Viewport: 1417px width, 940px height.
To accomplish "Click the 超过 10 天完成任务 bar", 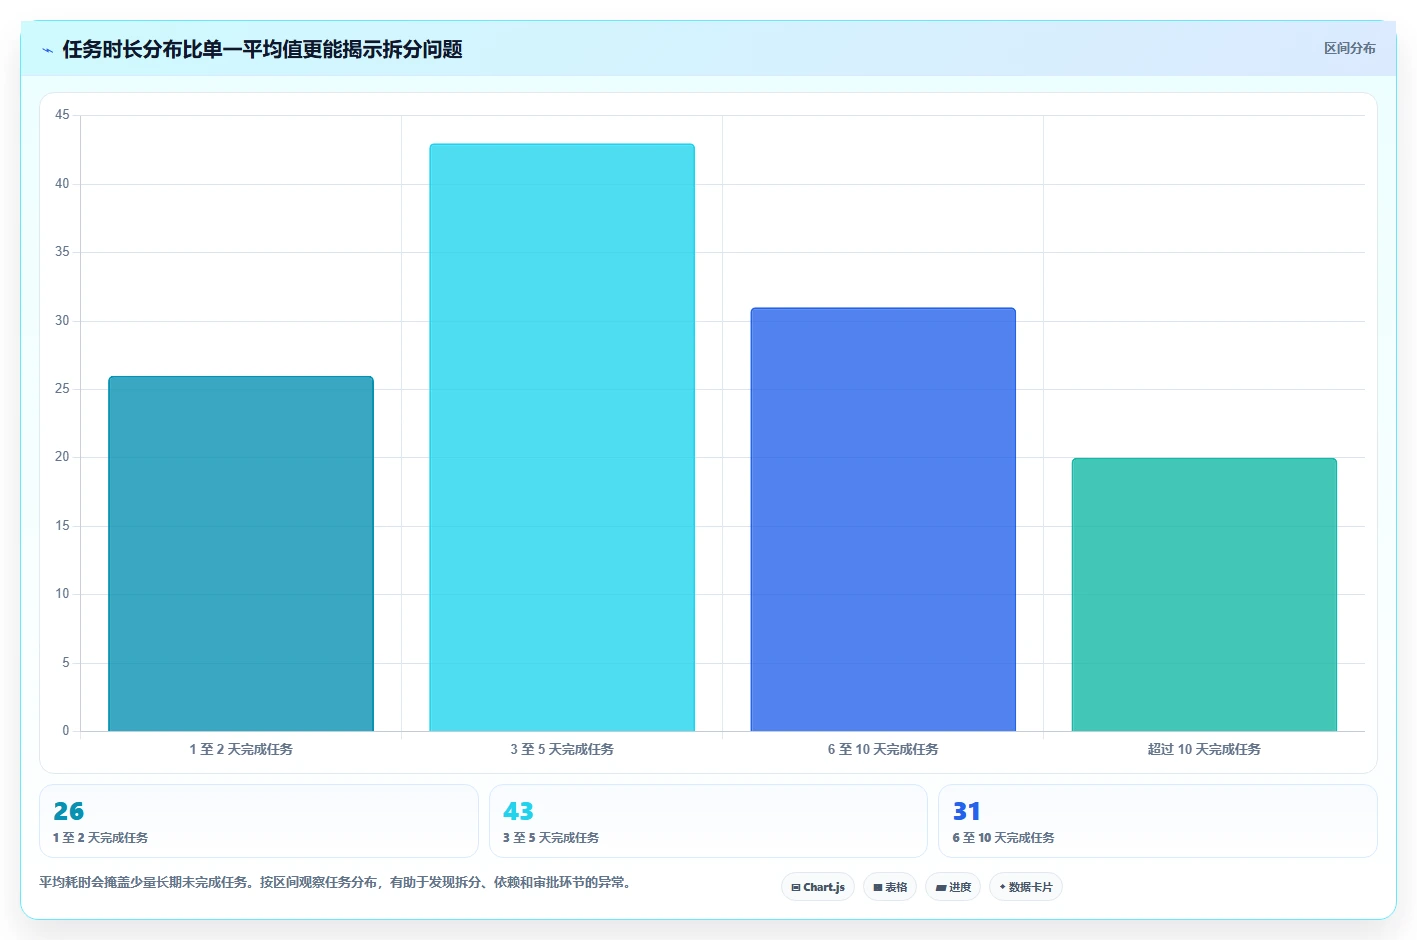I will pos(1204,595).
